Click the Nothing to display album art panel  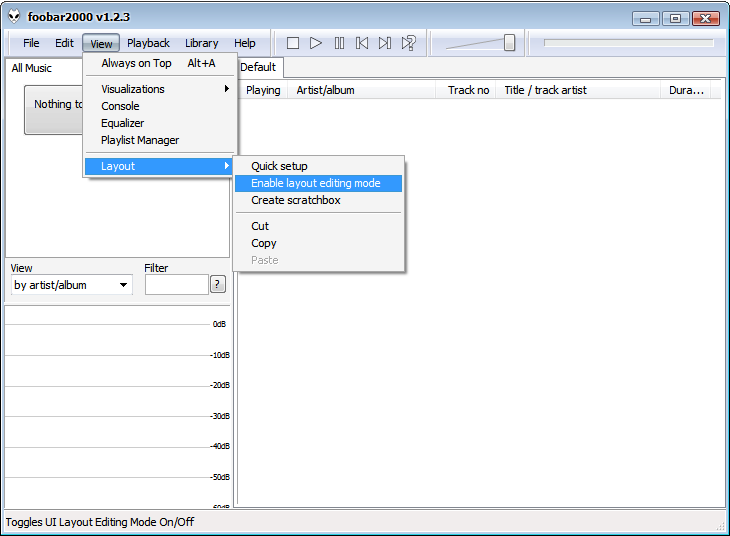(x=54, y=110)
